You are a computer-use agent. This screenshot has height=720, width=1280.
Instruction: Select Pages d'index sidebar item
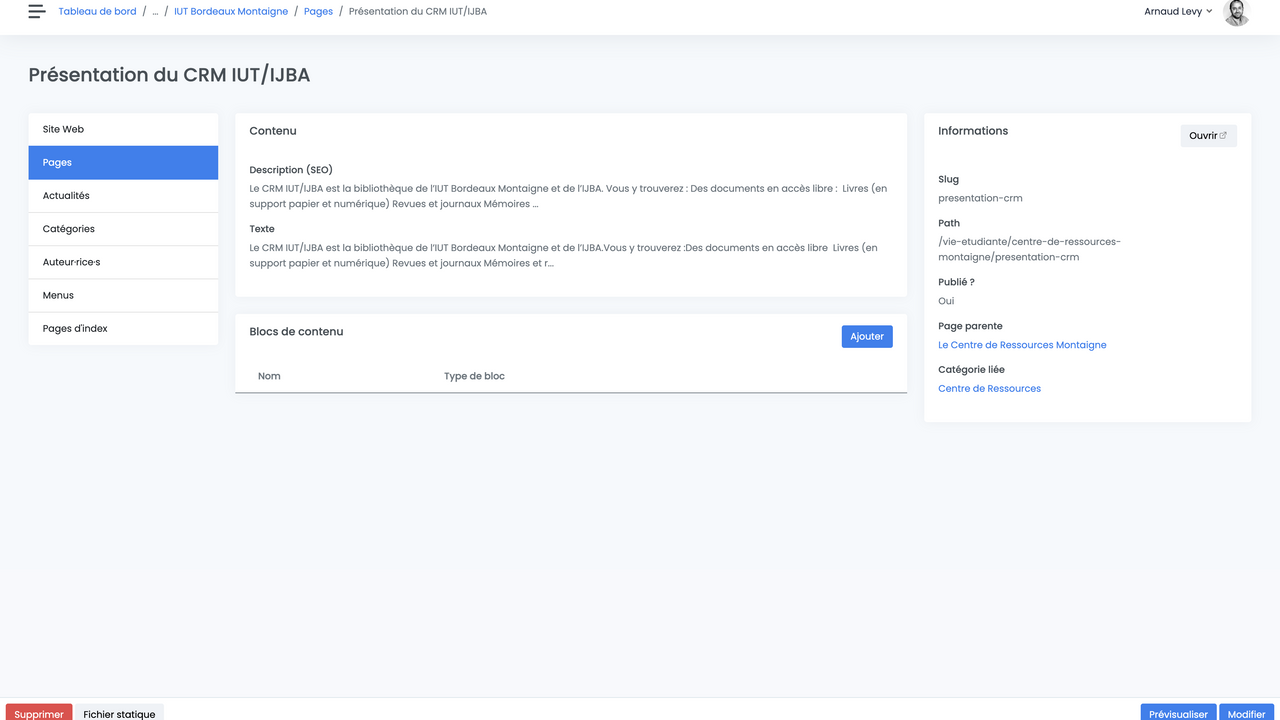tap(123, 328)
